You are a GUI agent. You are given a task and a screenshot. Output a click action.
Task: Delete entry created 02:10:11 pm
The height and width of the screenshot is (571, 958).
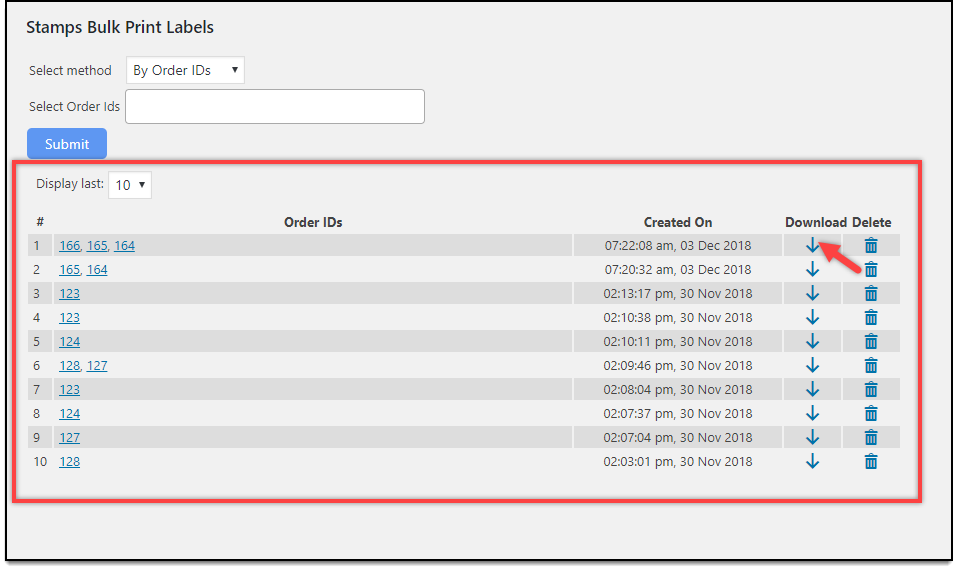pyautogui.click(x=871, y=341)
